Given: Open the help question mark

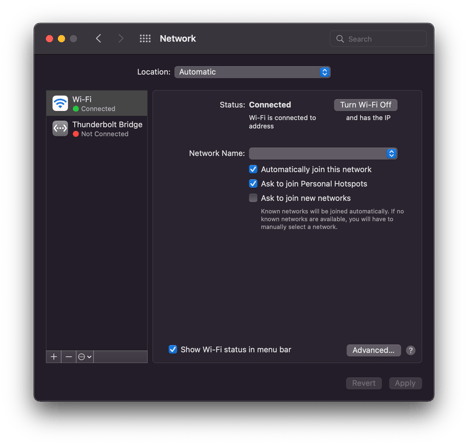Looking at the screenshot, I should click(x=411, y=350).
